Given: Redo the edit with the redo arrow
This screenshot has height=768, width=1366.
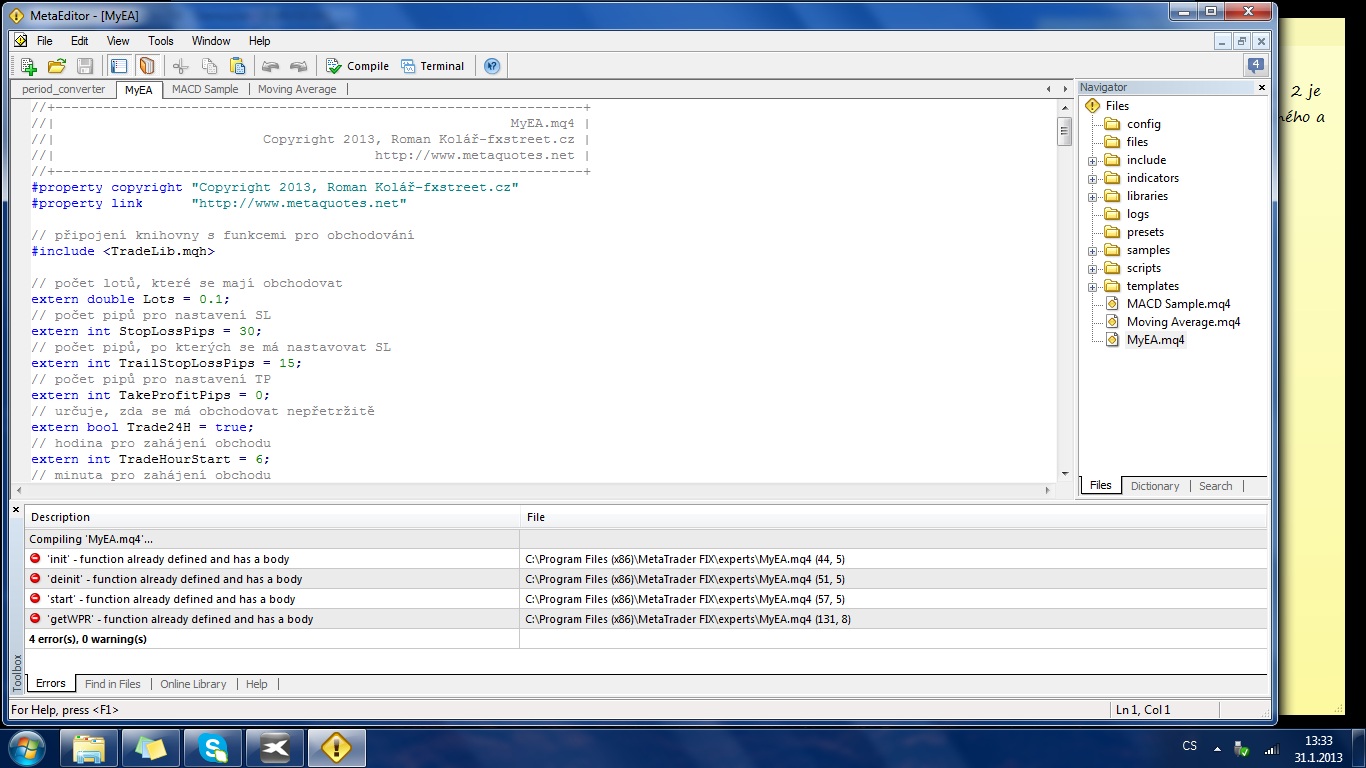Looking at the screenshot, I should pos(298,66).
